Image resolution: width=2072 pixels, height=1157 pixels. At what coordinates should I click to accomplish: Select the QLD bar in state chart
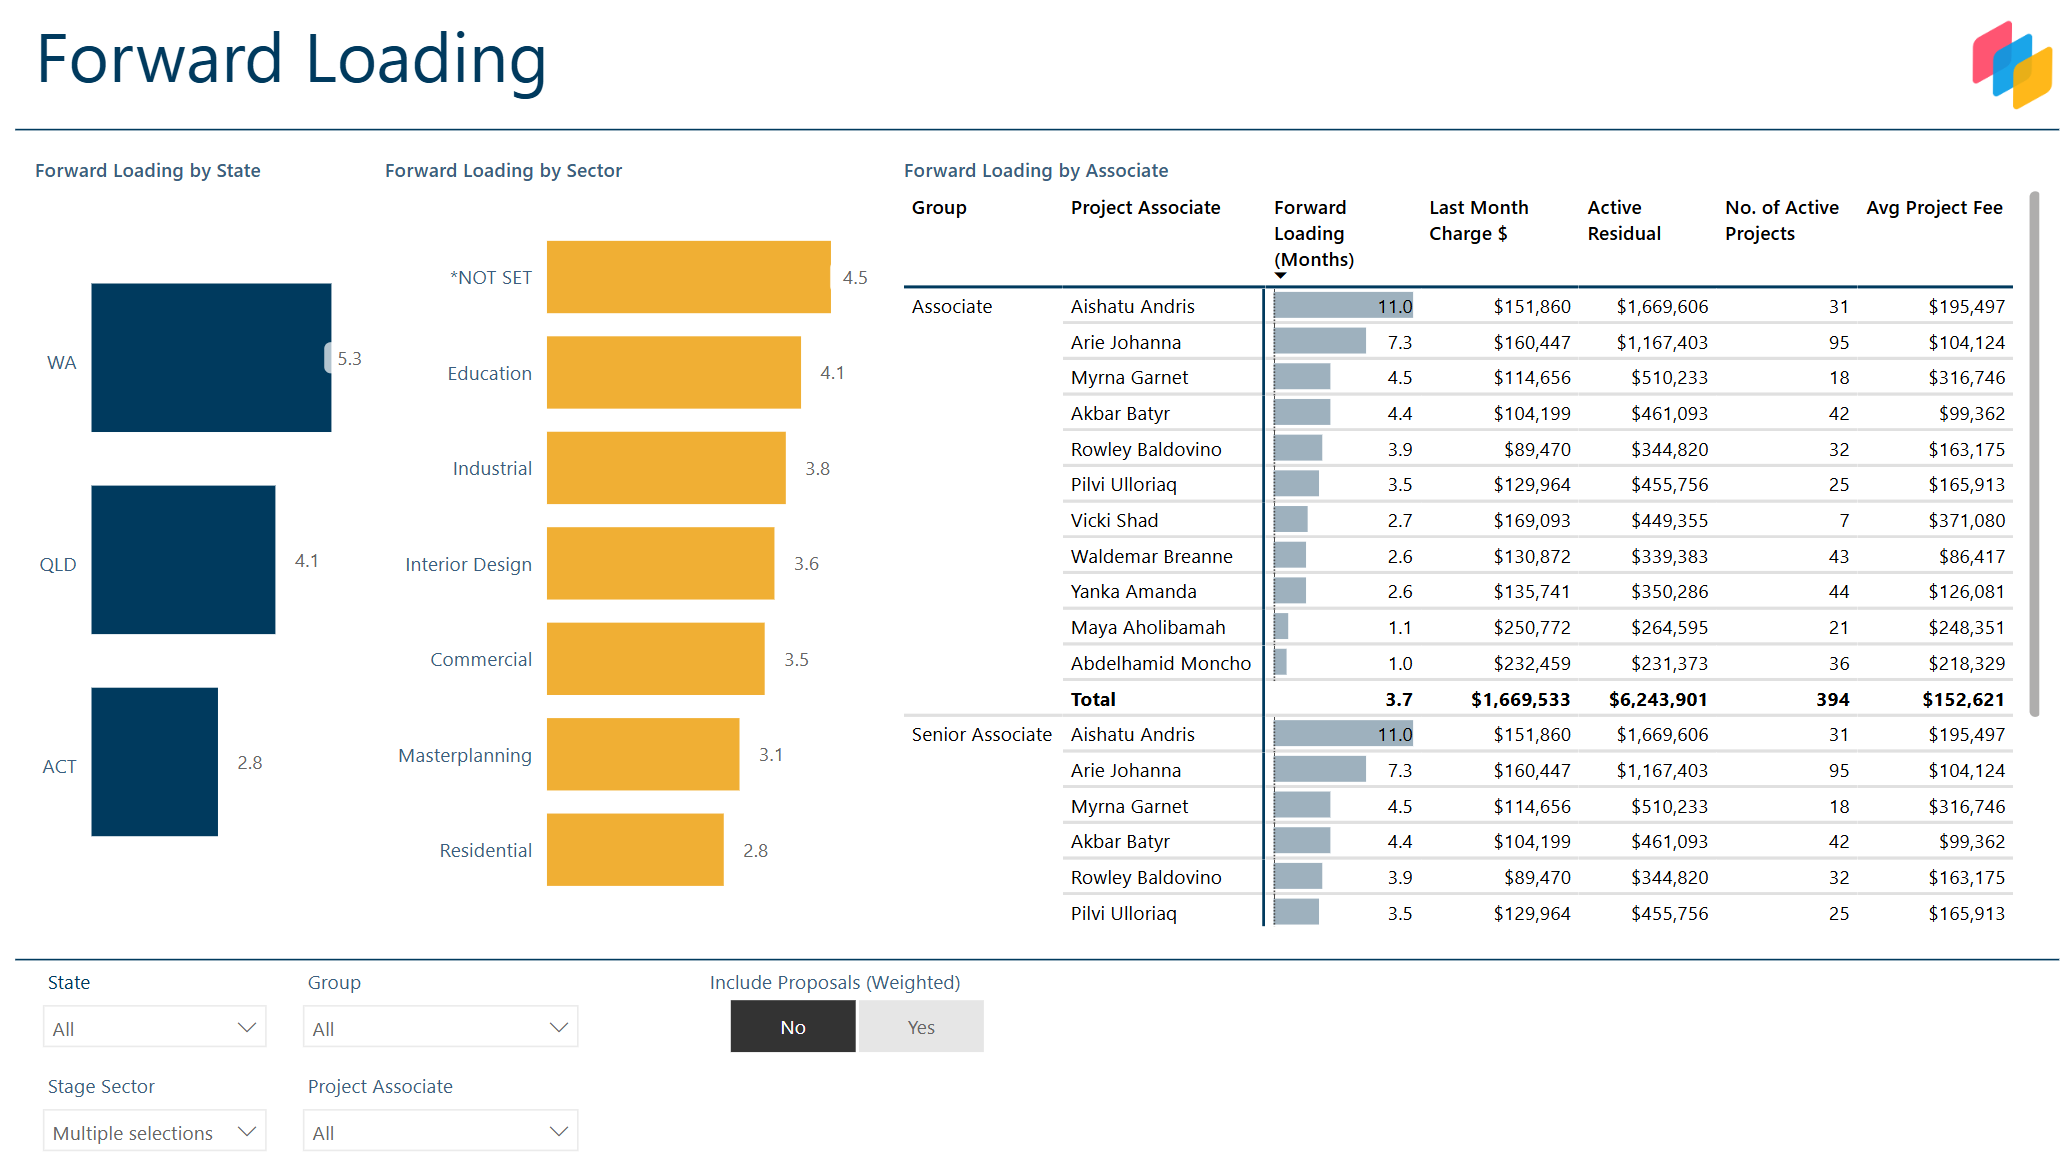pyautogui.click(x=183, y=560)
